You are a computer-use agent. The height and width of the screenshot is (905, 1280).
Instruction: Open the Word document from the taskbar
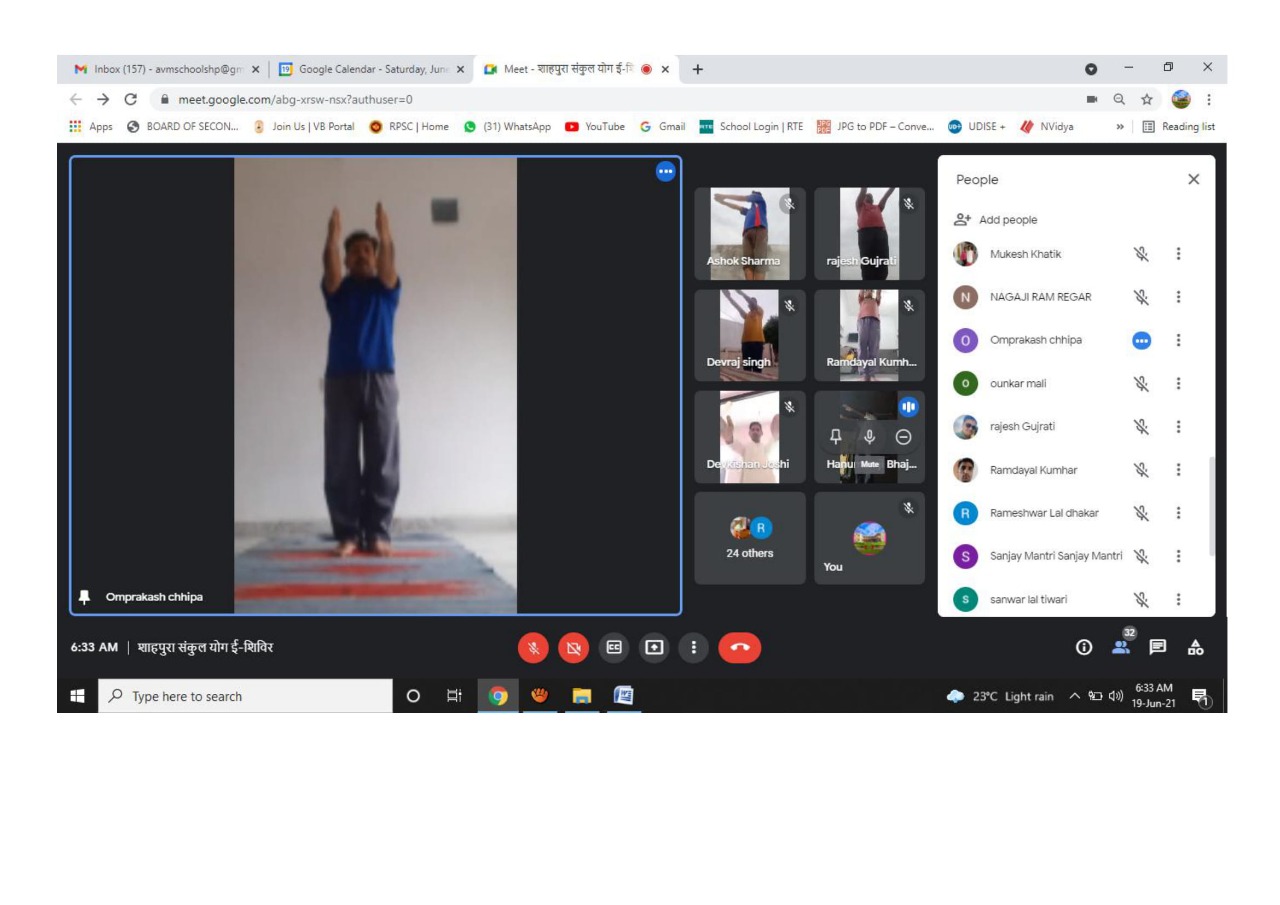(623, 696)
